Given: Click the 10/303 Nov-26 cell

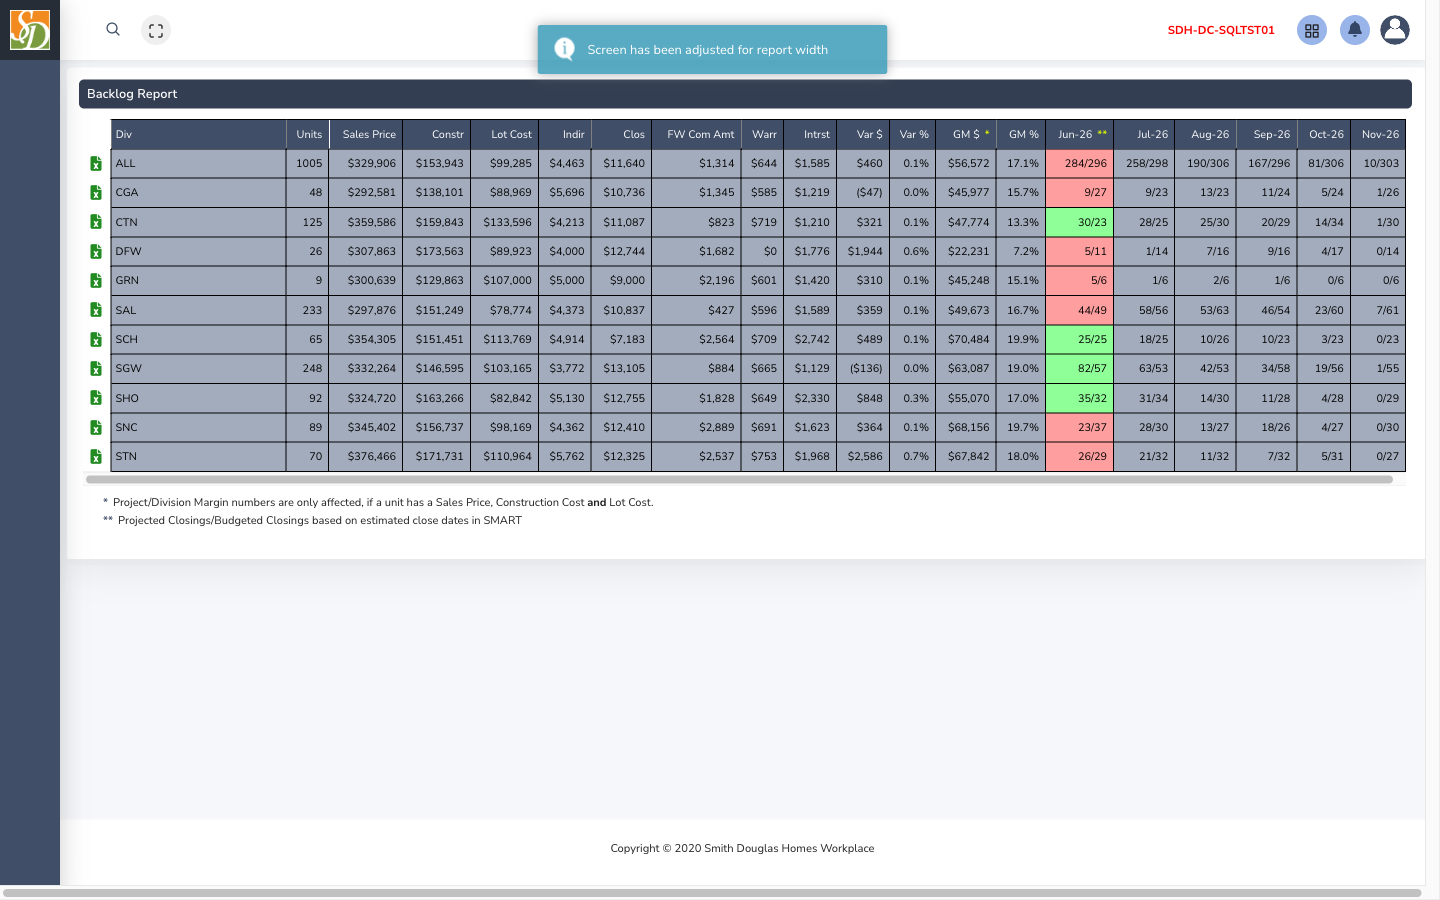Looking at the screenshot, I should (x=1378, y=163).
